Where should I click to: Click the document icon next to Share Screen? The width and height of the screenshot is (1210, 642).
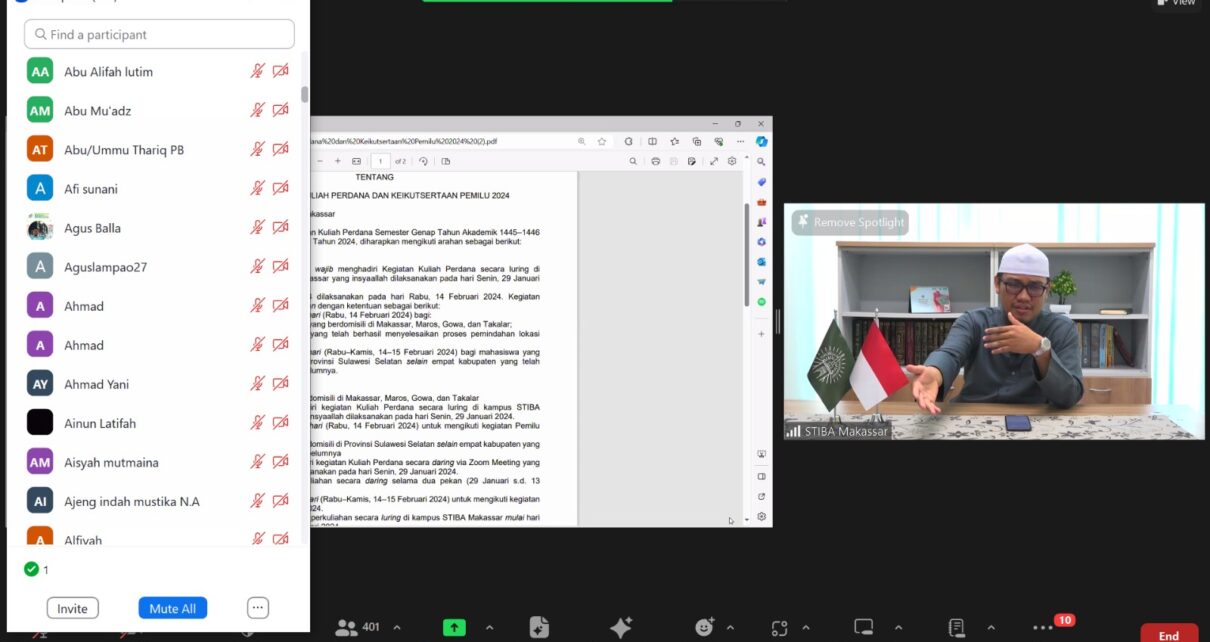coord(539,628)
